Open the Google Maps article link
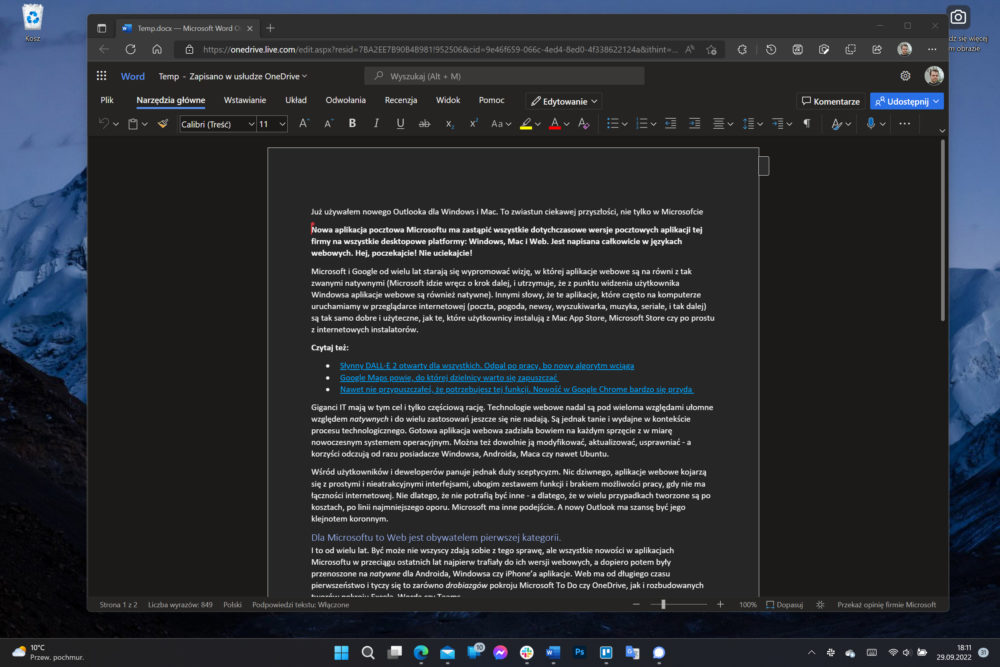 (x=448, y=377)
